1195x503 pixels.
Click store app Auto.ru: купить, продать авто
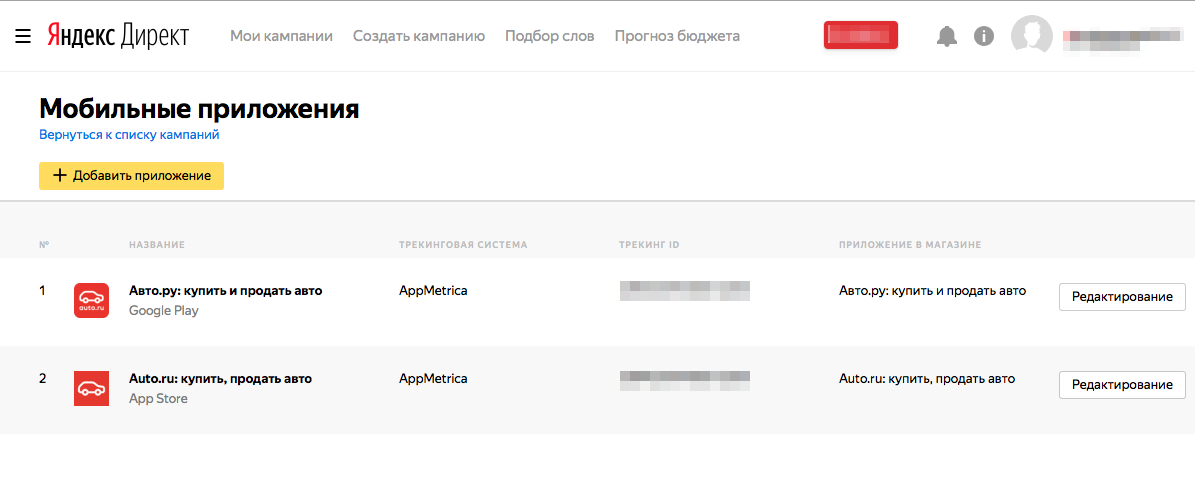coord(927,378)
